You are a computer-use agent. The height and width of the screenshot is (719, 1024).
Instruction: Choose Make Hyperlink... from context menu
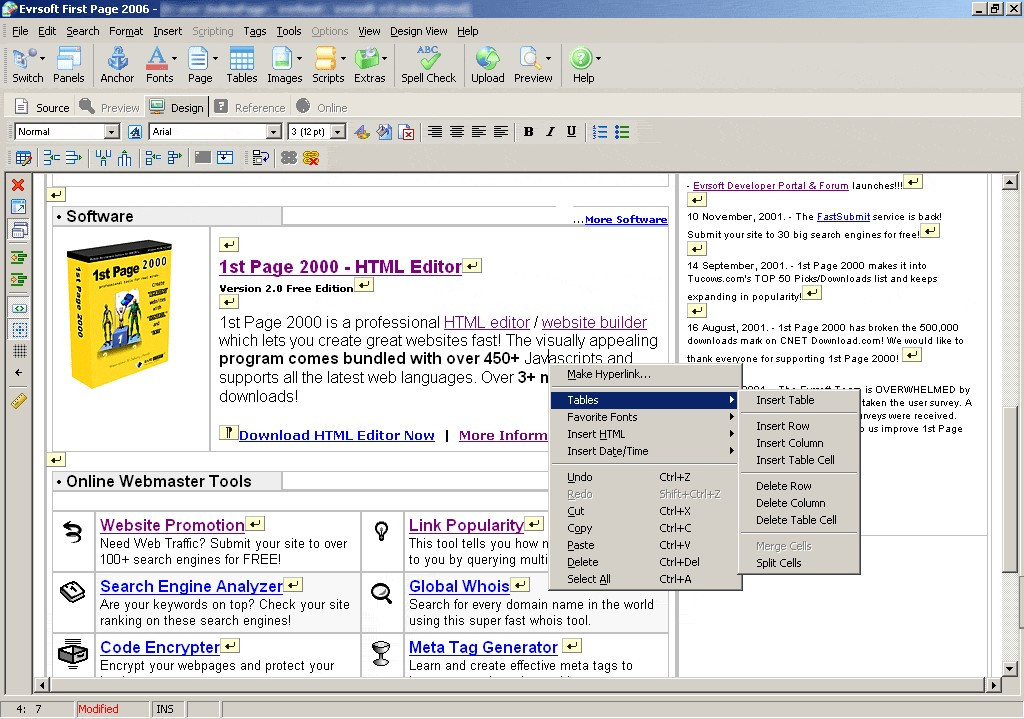click(646, 374)
